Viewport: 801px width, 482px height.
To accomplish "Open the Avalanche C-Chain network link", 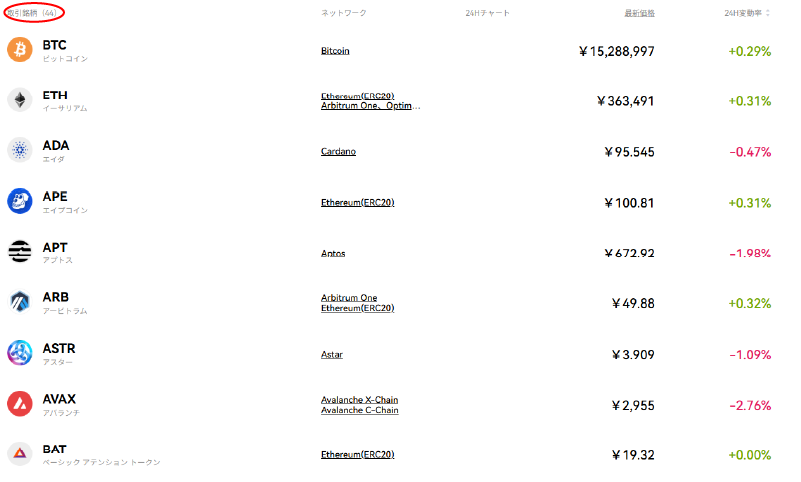I will tap(359, 410).
